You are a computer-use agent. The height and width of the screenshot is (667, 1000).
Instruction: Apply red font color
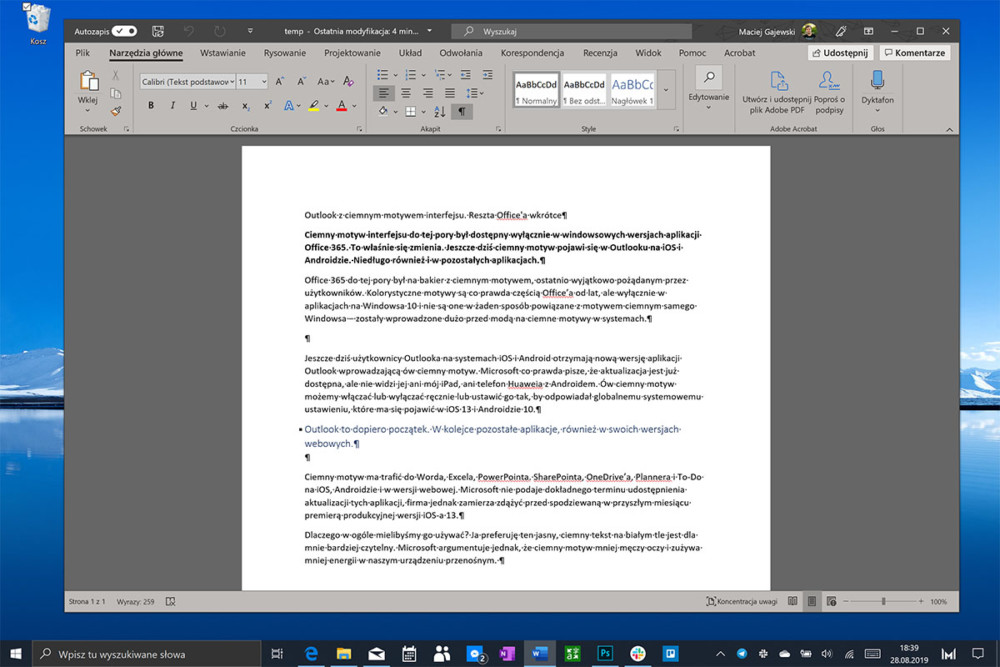tap(342, 106)
